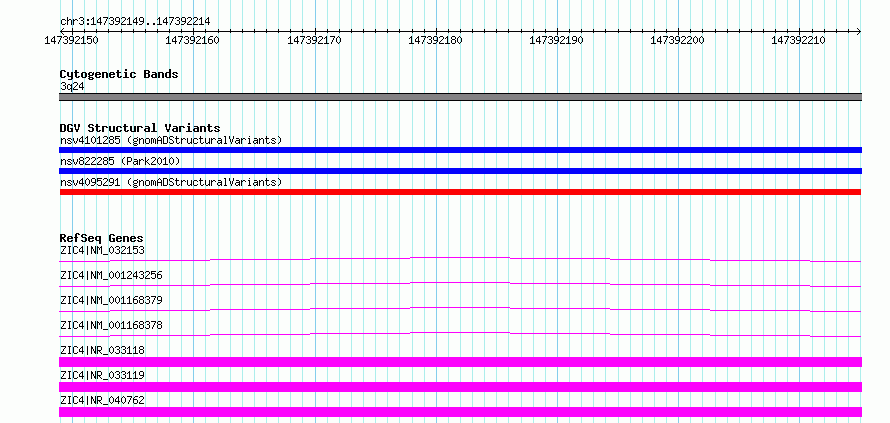The height and width of the screenshot is (423, 890).
Task: Open ZIC4|NM_032153 transcript label
Action: (x=102, y=250)
